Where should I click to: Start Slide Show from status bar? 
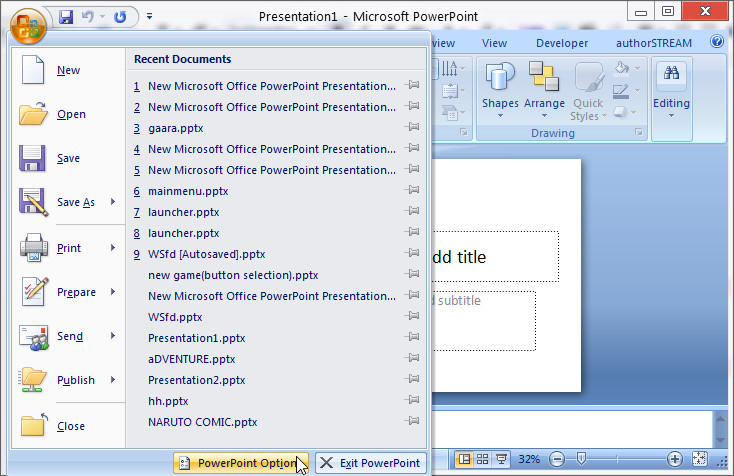coord(501,459)
